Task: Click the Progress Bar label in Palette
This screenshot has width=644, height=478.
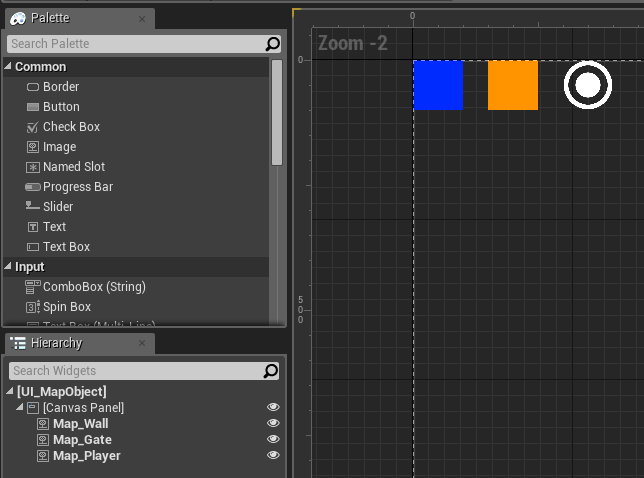Action: [x=78, y=187]
